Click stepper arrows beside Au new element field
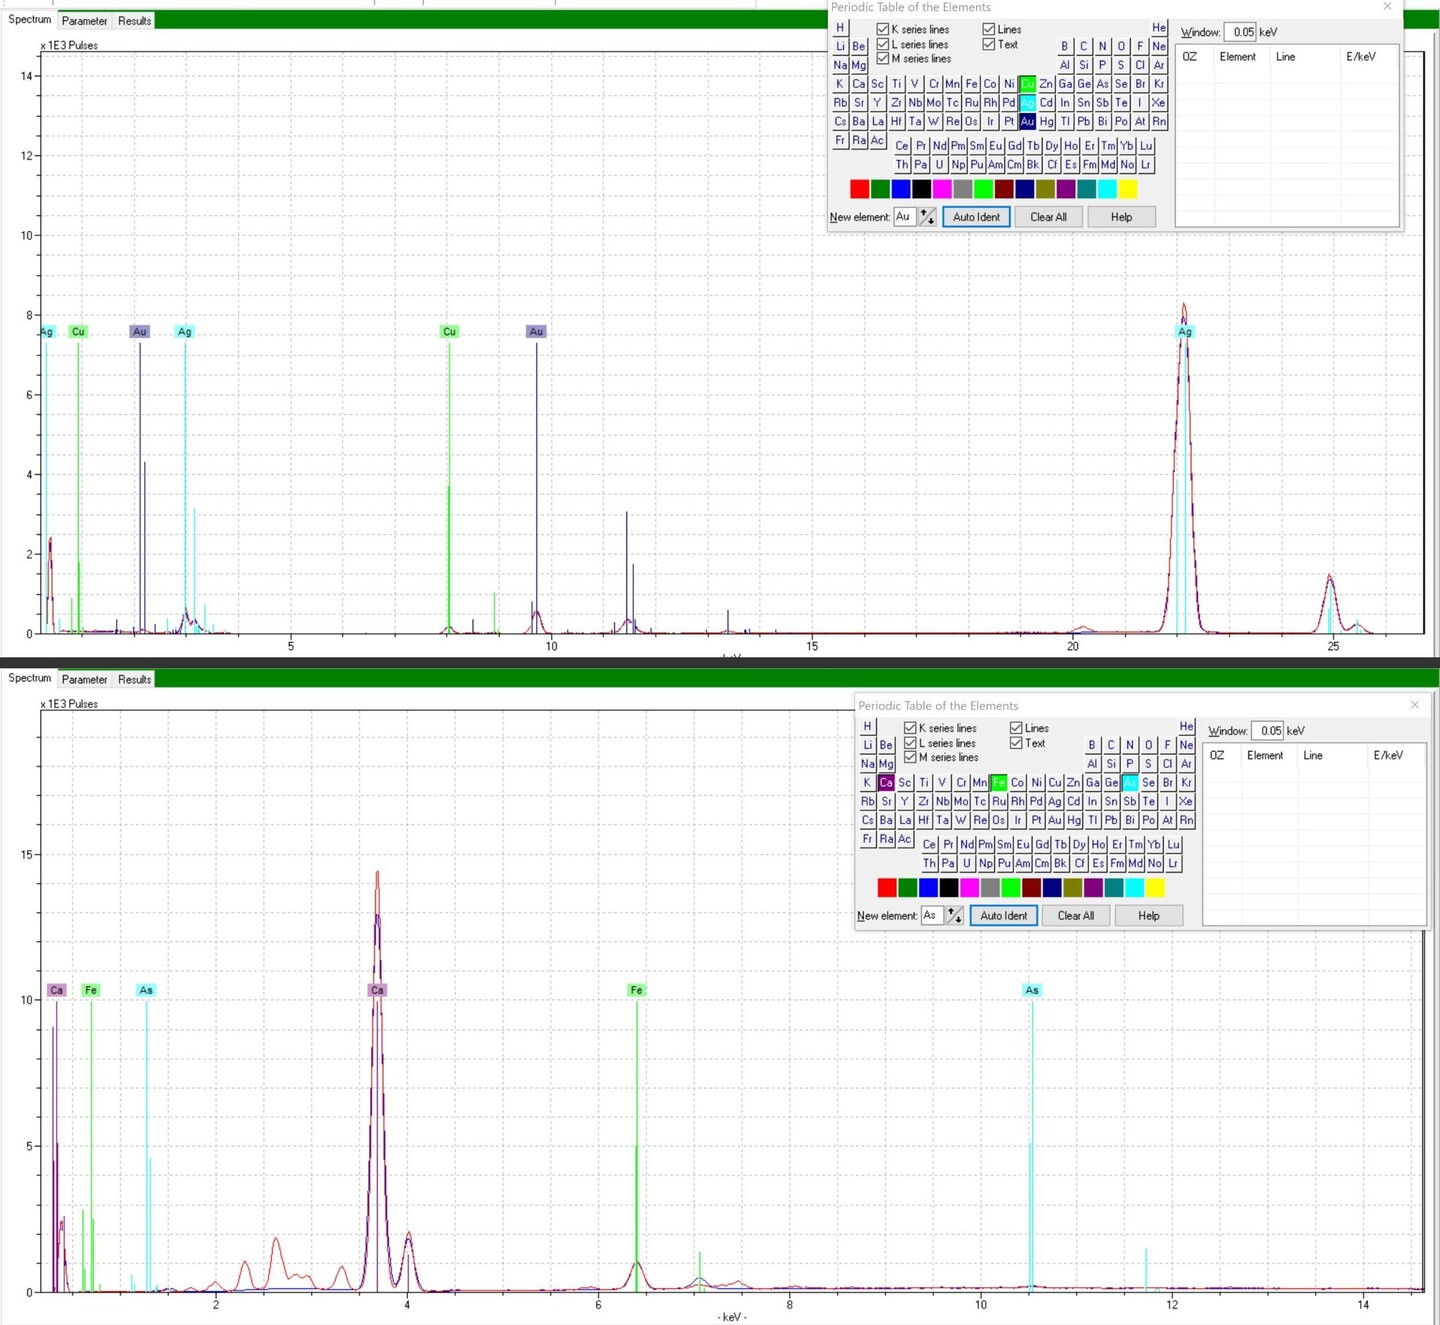The height and width of the screenshot is (1325, 1440). click(927, 217)
